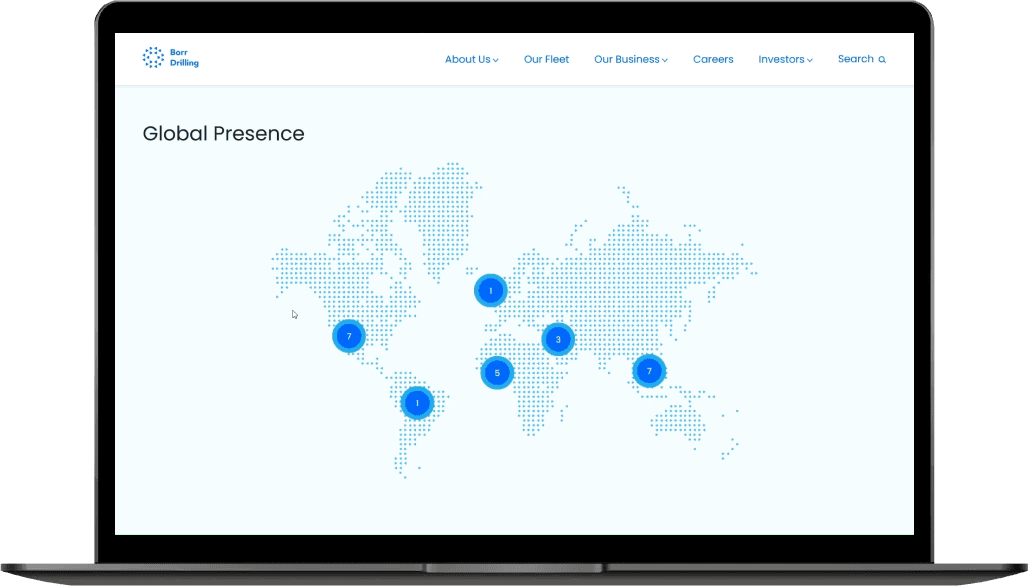Expand the About Us dropdown chevron

pyautogui.click(x=495, y=60)
